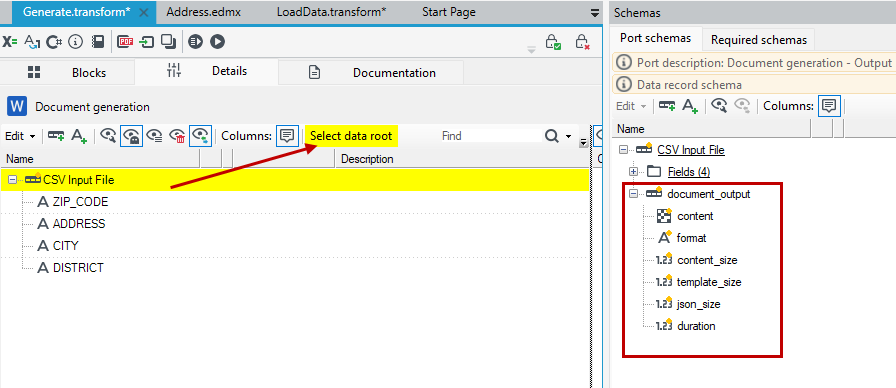Screen dimensions: 896x388
Task: Collapse the CSV Input File node in Details
Action: pyautogui.click(x=13, y=180)
